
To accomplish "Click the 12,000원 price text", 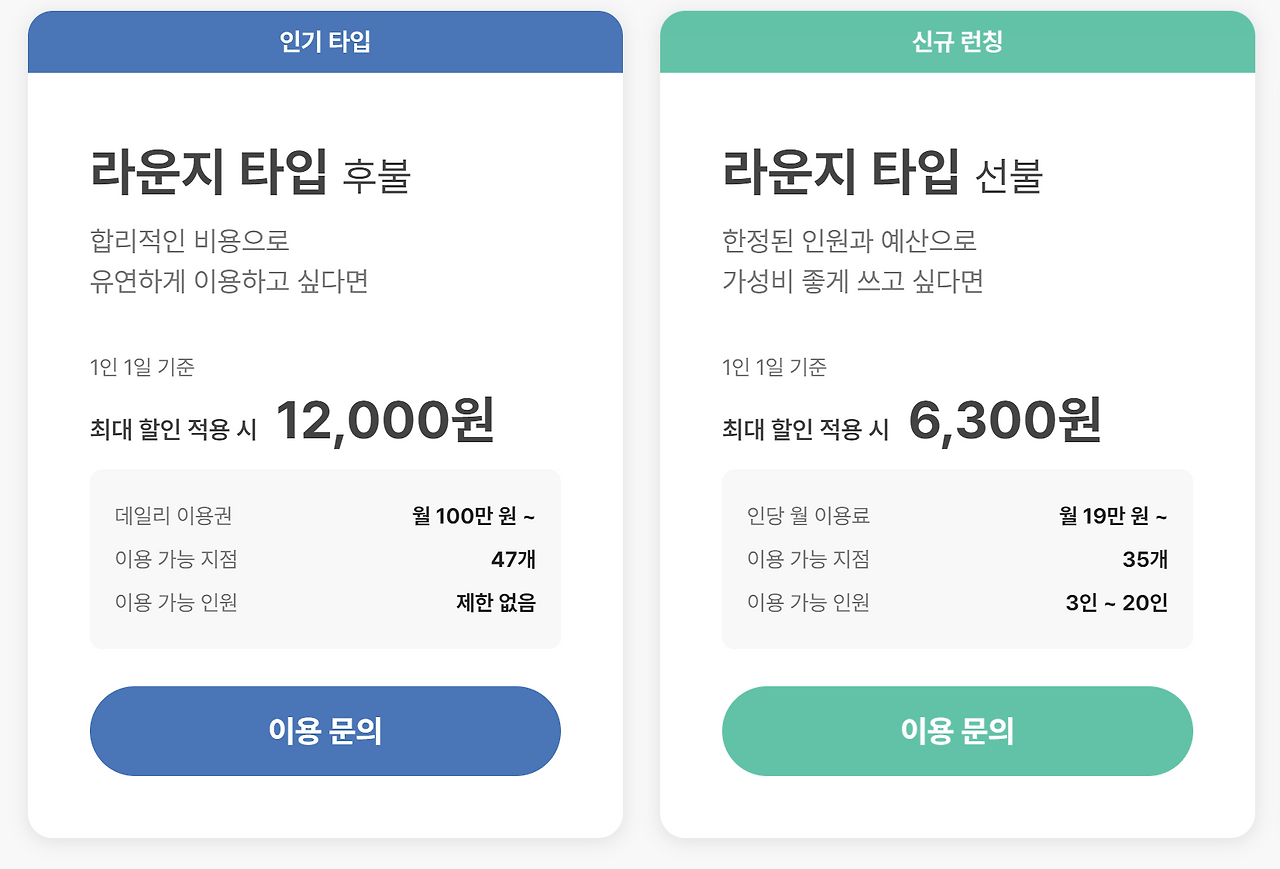I will pyautogui.click(x=383, y=420).
